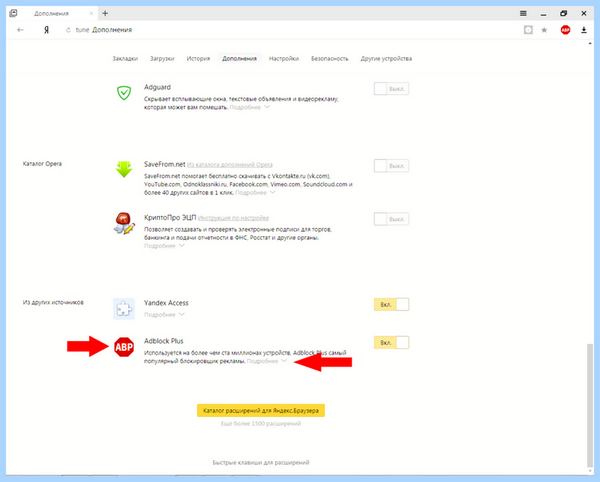Image resolution: width=600 pixels, height=482 pixels.
Task: Expand Подробнее under Adguard
Action: 249,107
